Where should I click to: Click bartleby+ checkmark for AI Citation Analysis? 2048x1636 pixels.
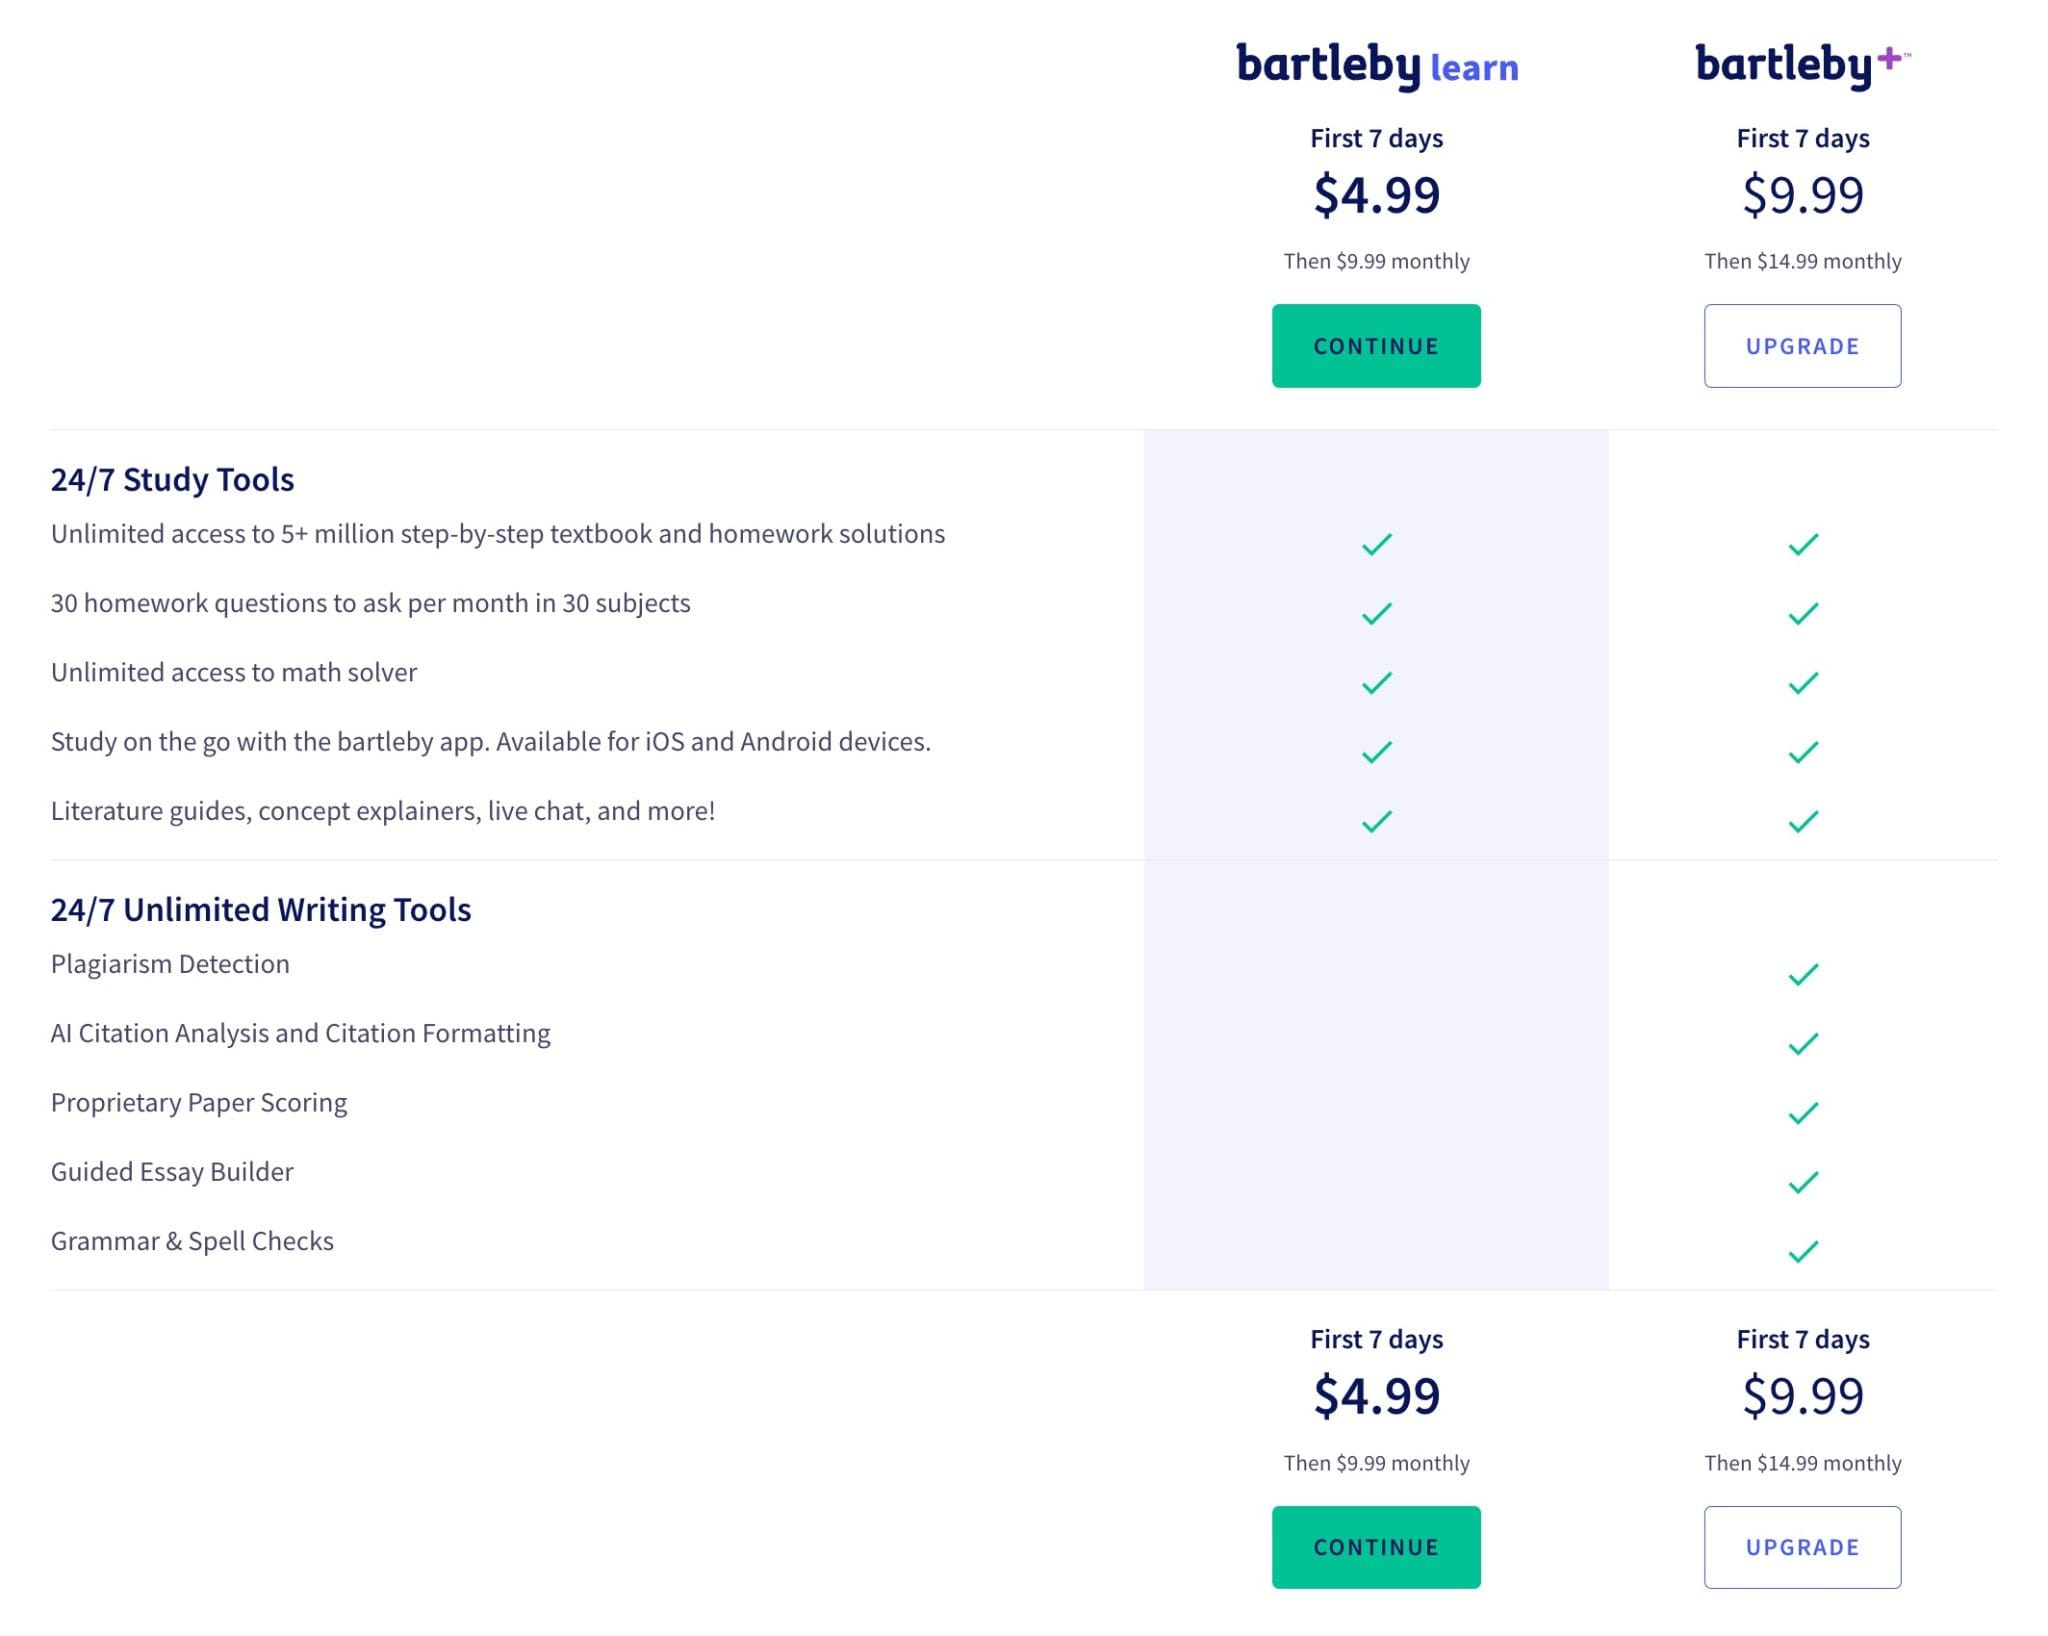click(x=1802, y=1044)
